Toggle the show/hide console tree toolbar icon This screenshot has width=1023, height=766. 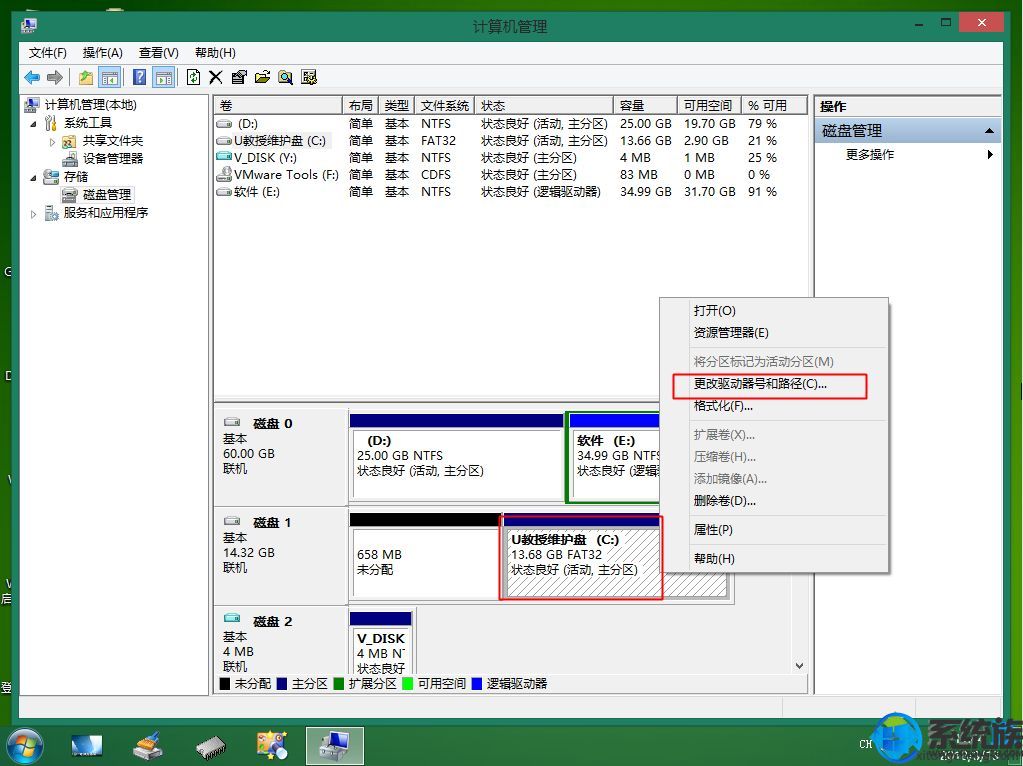(110, 78)
